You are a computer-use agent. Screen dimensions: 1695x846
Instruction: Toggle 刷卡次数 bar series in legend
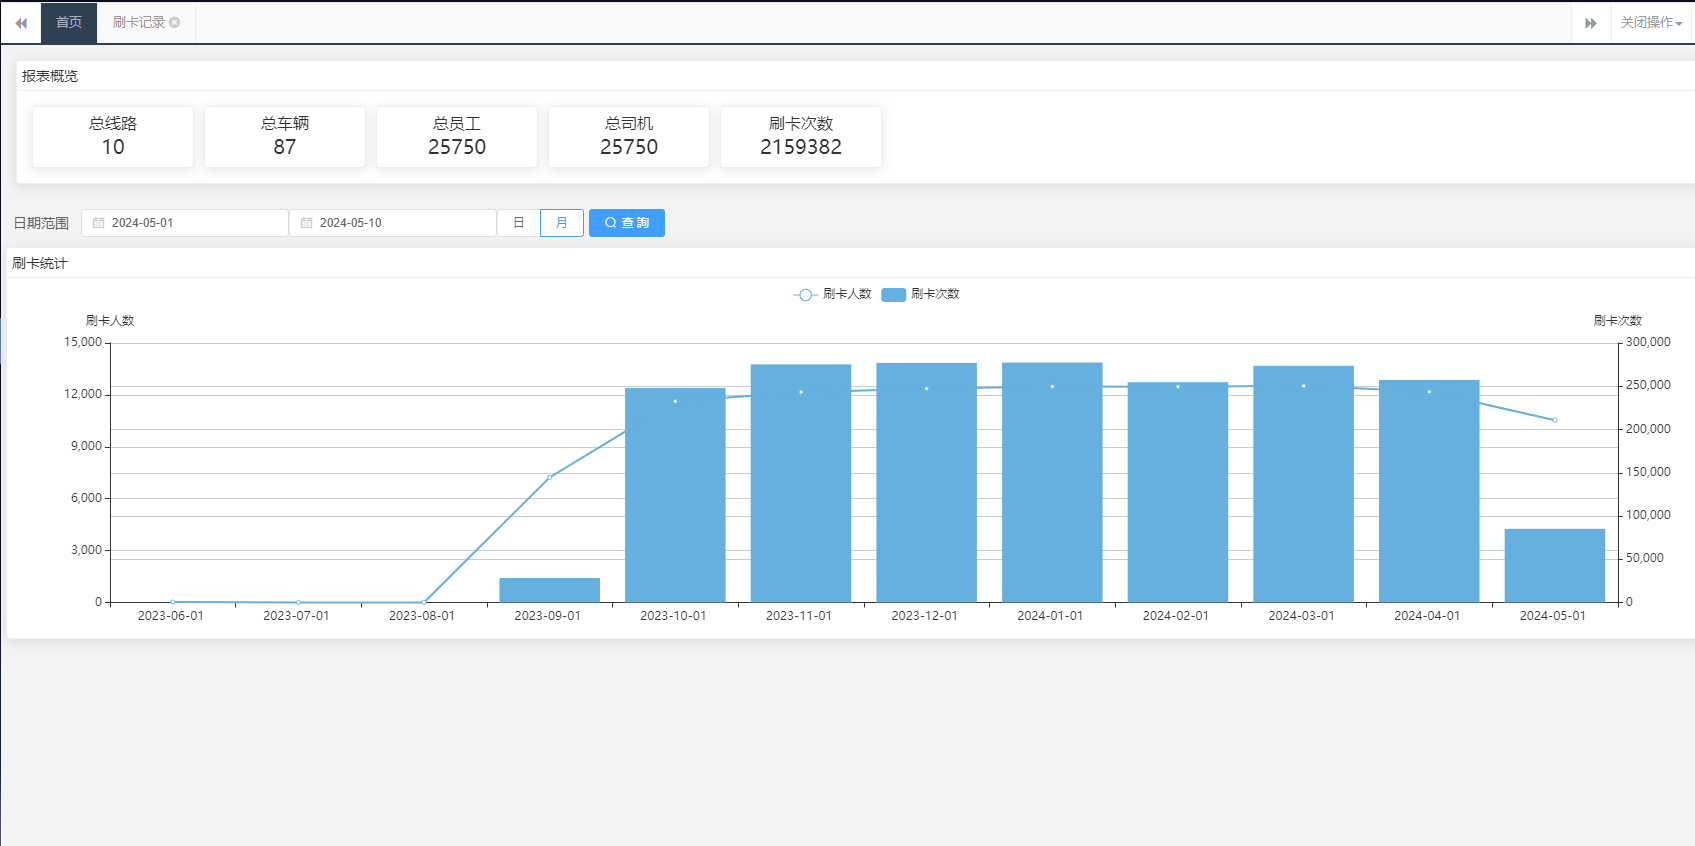tap(921, 294)
